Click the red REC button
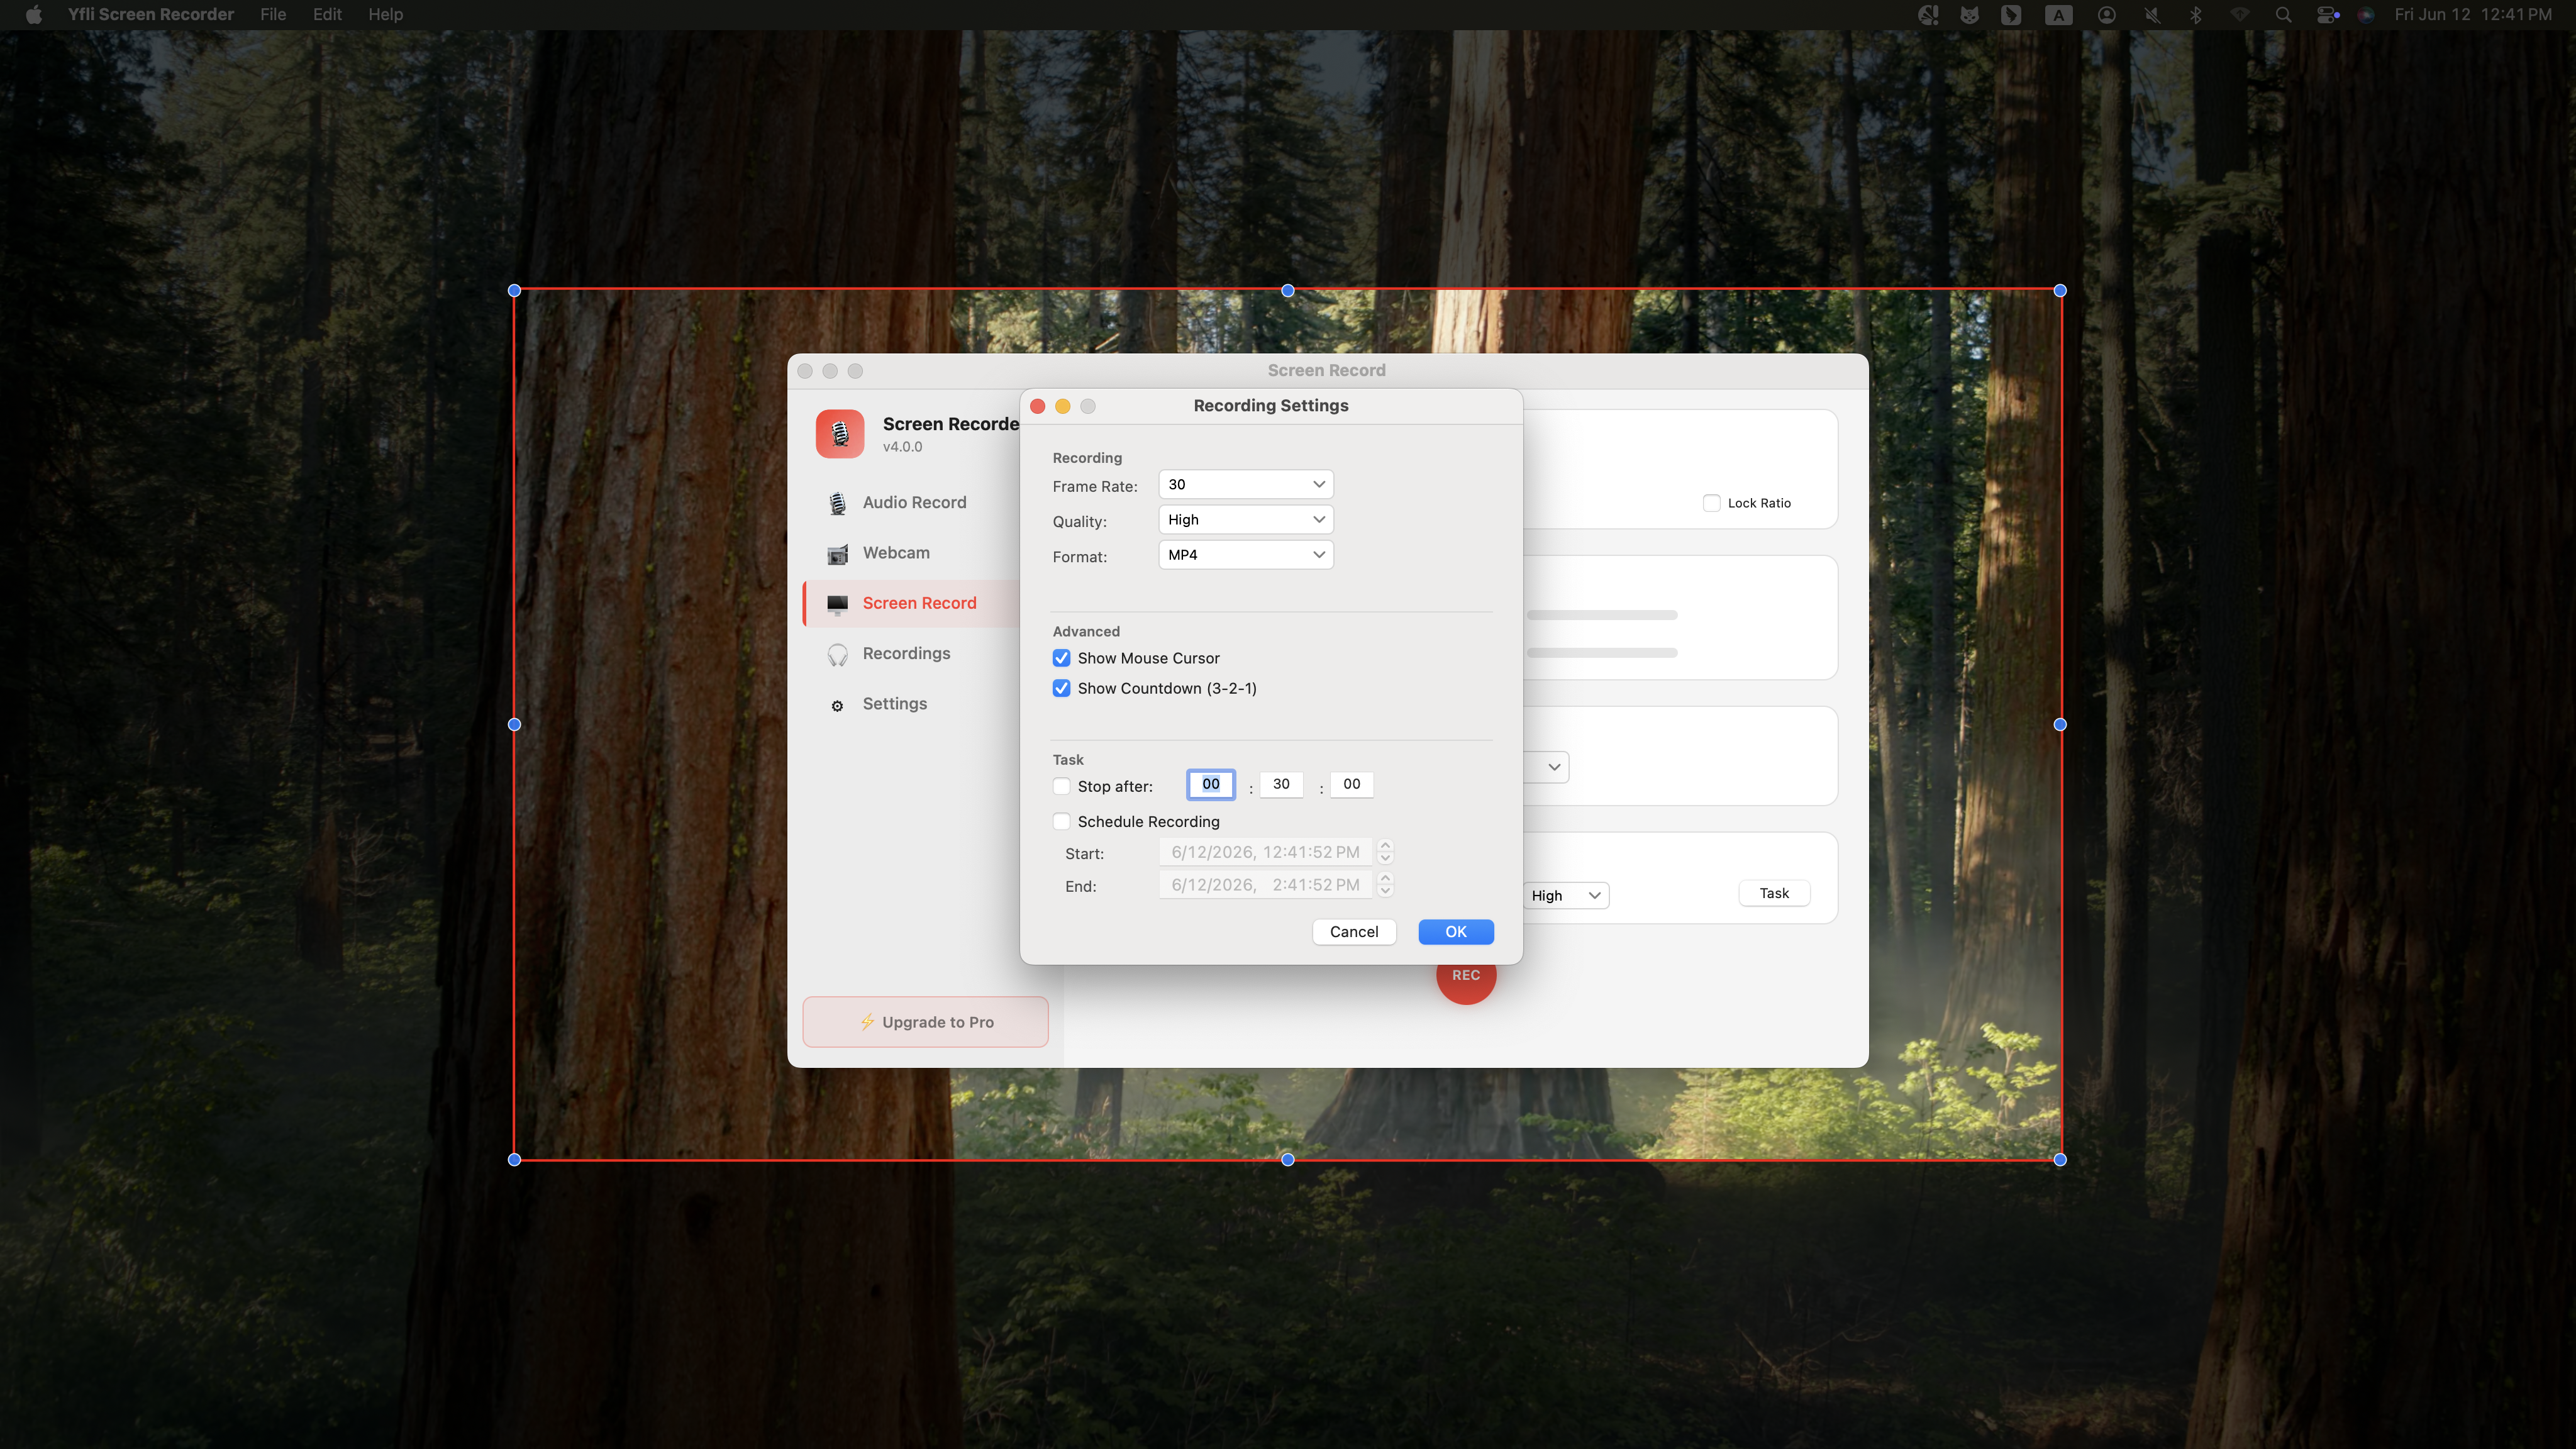The width and height of the screenshot is (2576, 1449). point(1466,980)
